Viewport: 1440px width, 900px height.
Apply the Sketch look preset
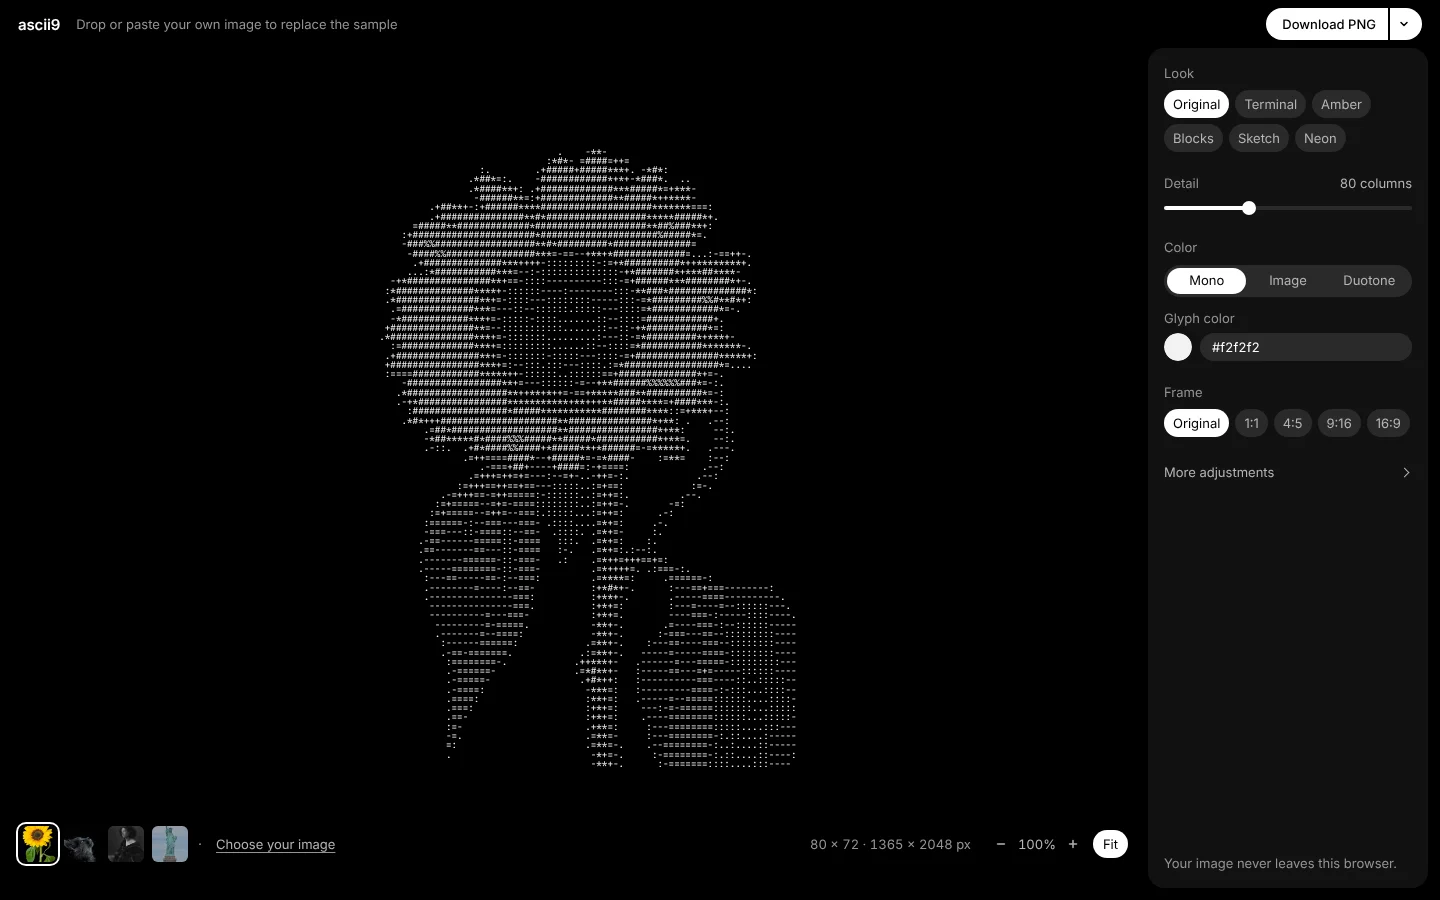(1258, 138)
